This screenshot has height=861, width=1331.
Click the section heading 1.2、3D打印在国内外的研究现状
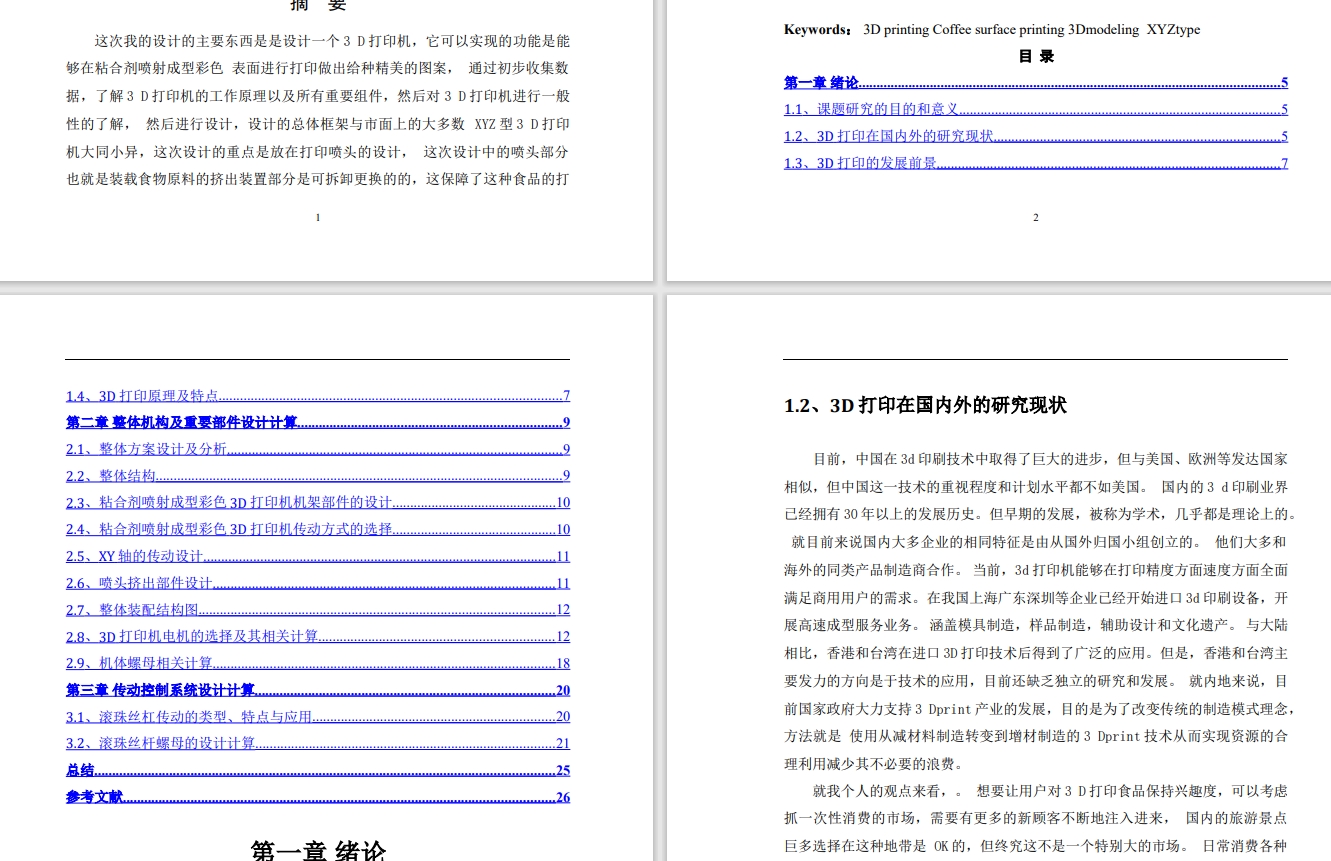click(x=925, y=406)
